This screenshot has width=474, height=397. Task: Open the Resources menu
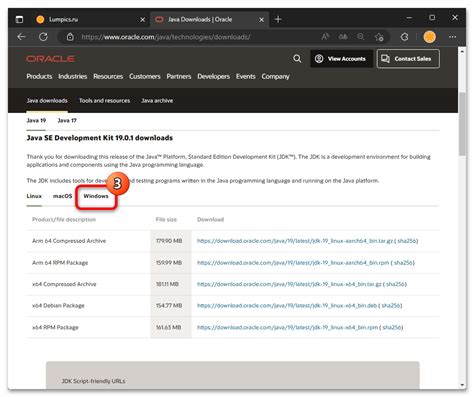[108, 77]
